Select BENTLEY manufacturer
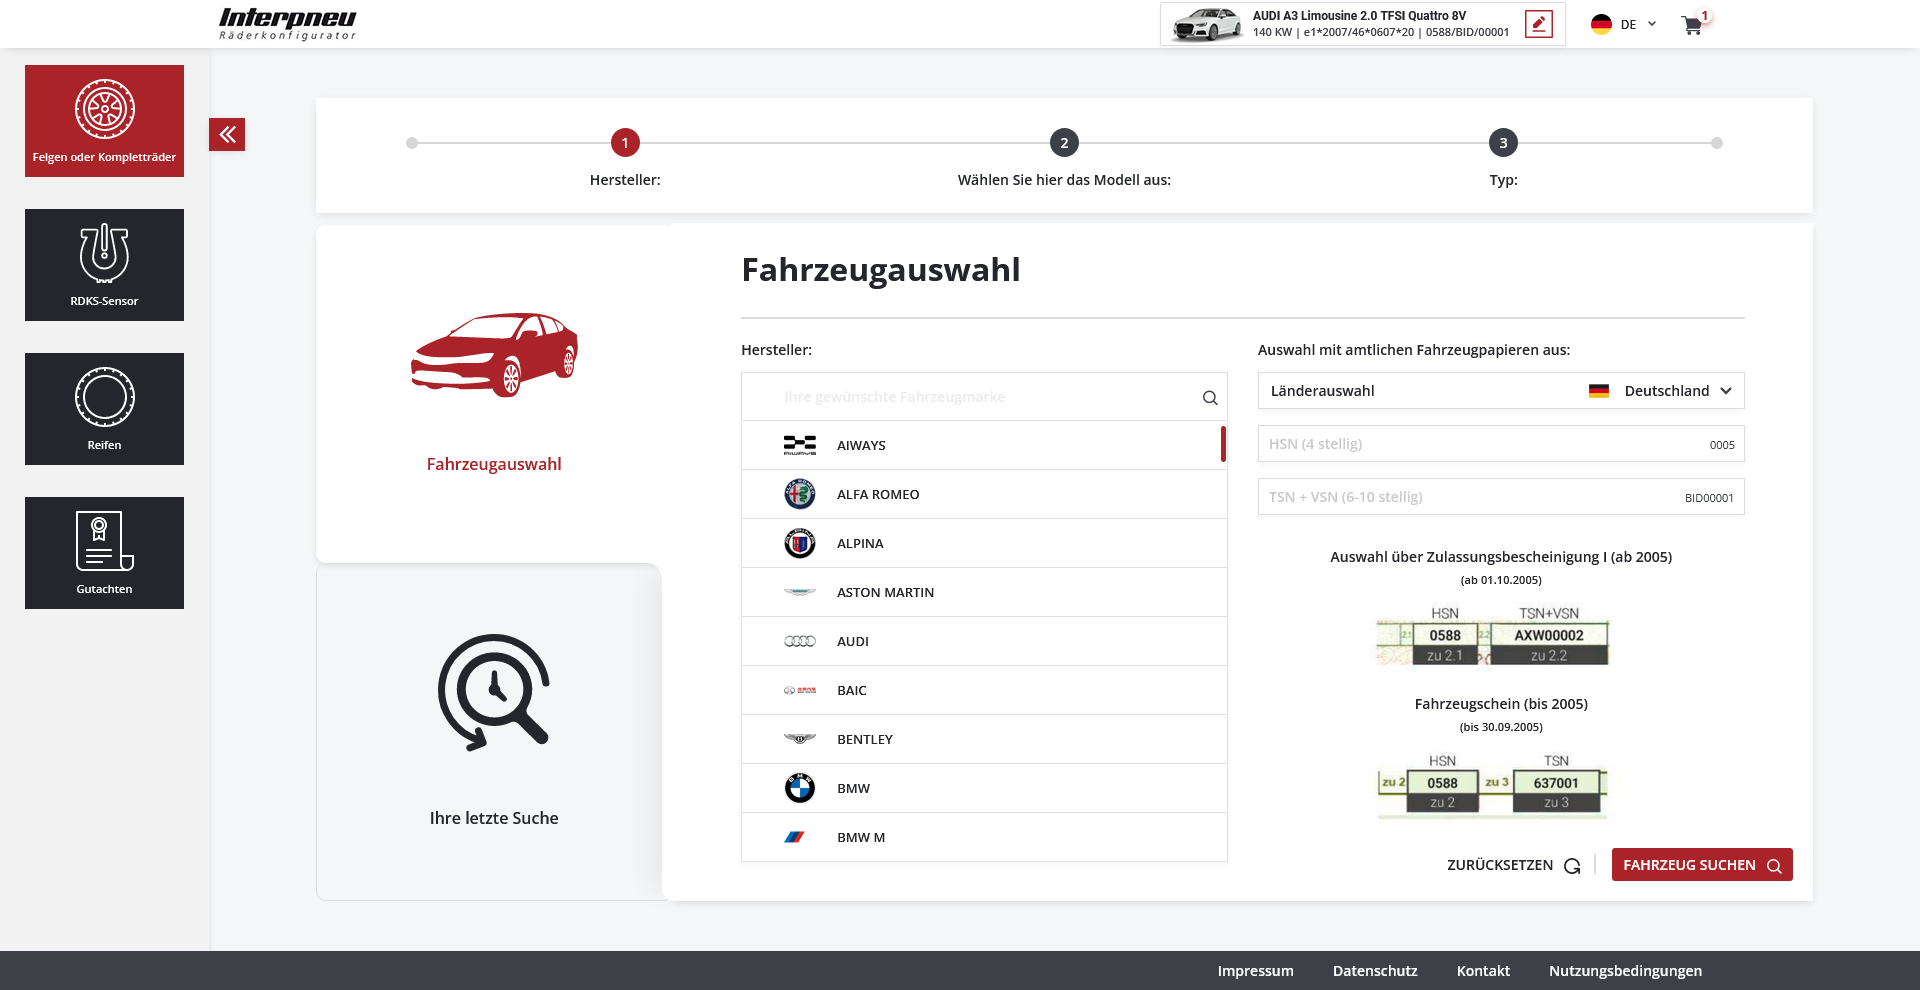Image resolution: width=1920 pixels, height=990 pixels. pos(984,739)
